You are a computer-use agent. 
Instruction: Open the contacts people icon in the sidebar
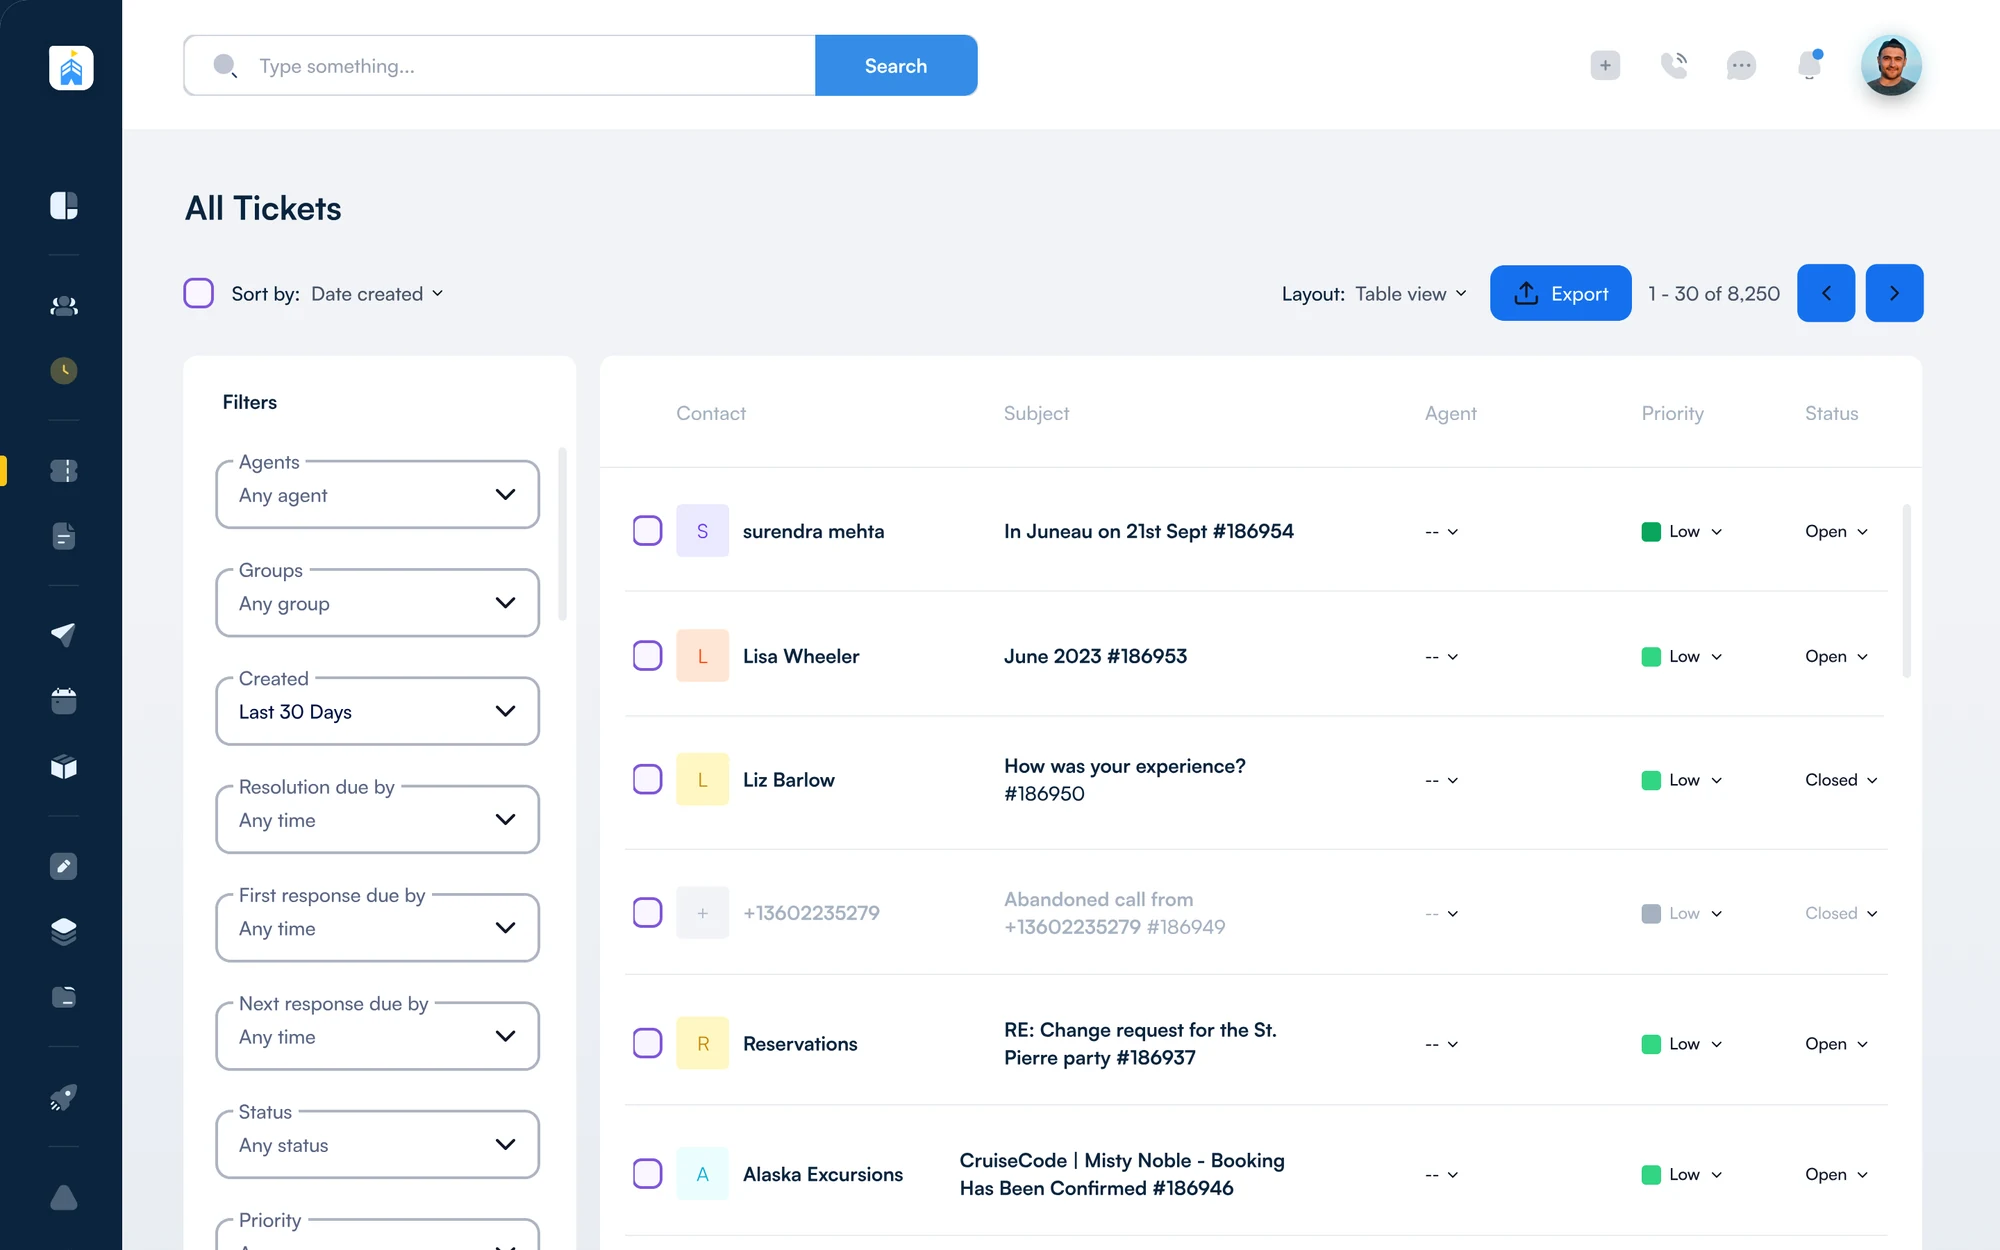pos(64,306)
